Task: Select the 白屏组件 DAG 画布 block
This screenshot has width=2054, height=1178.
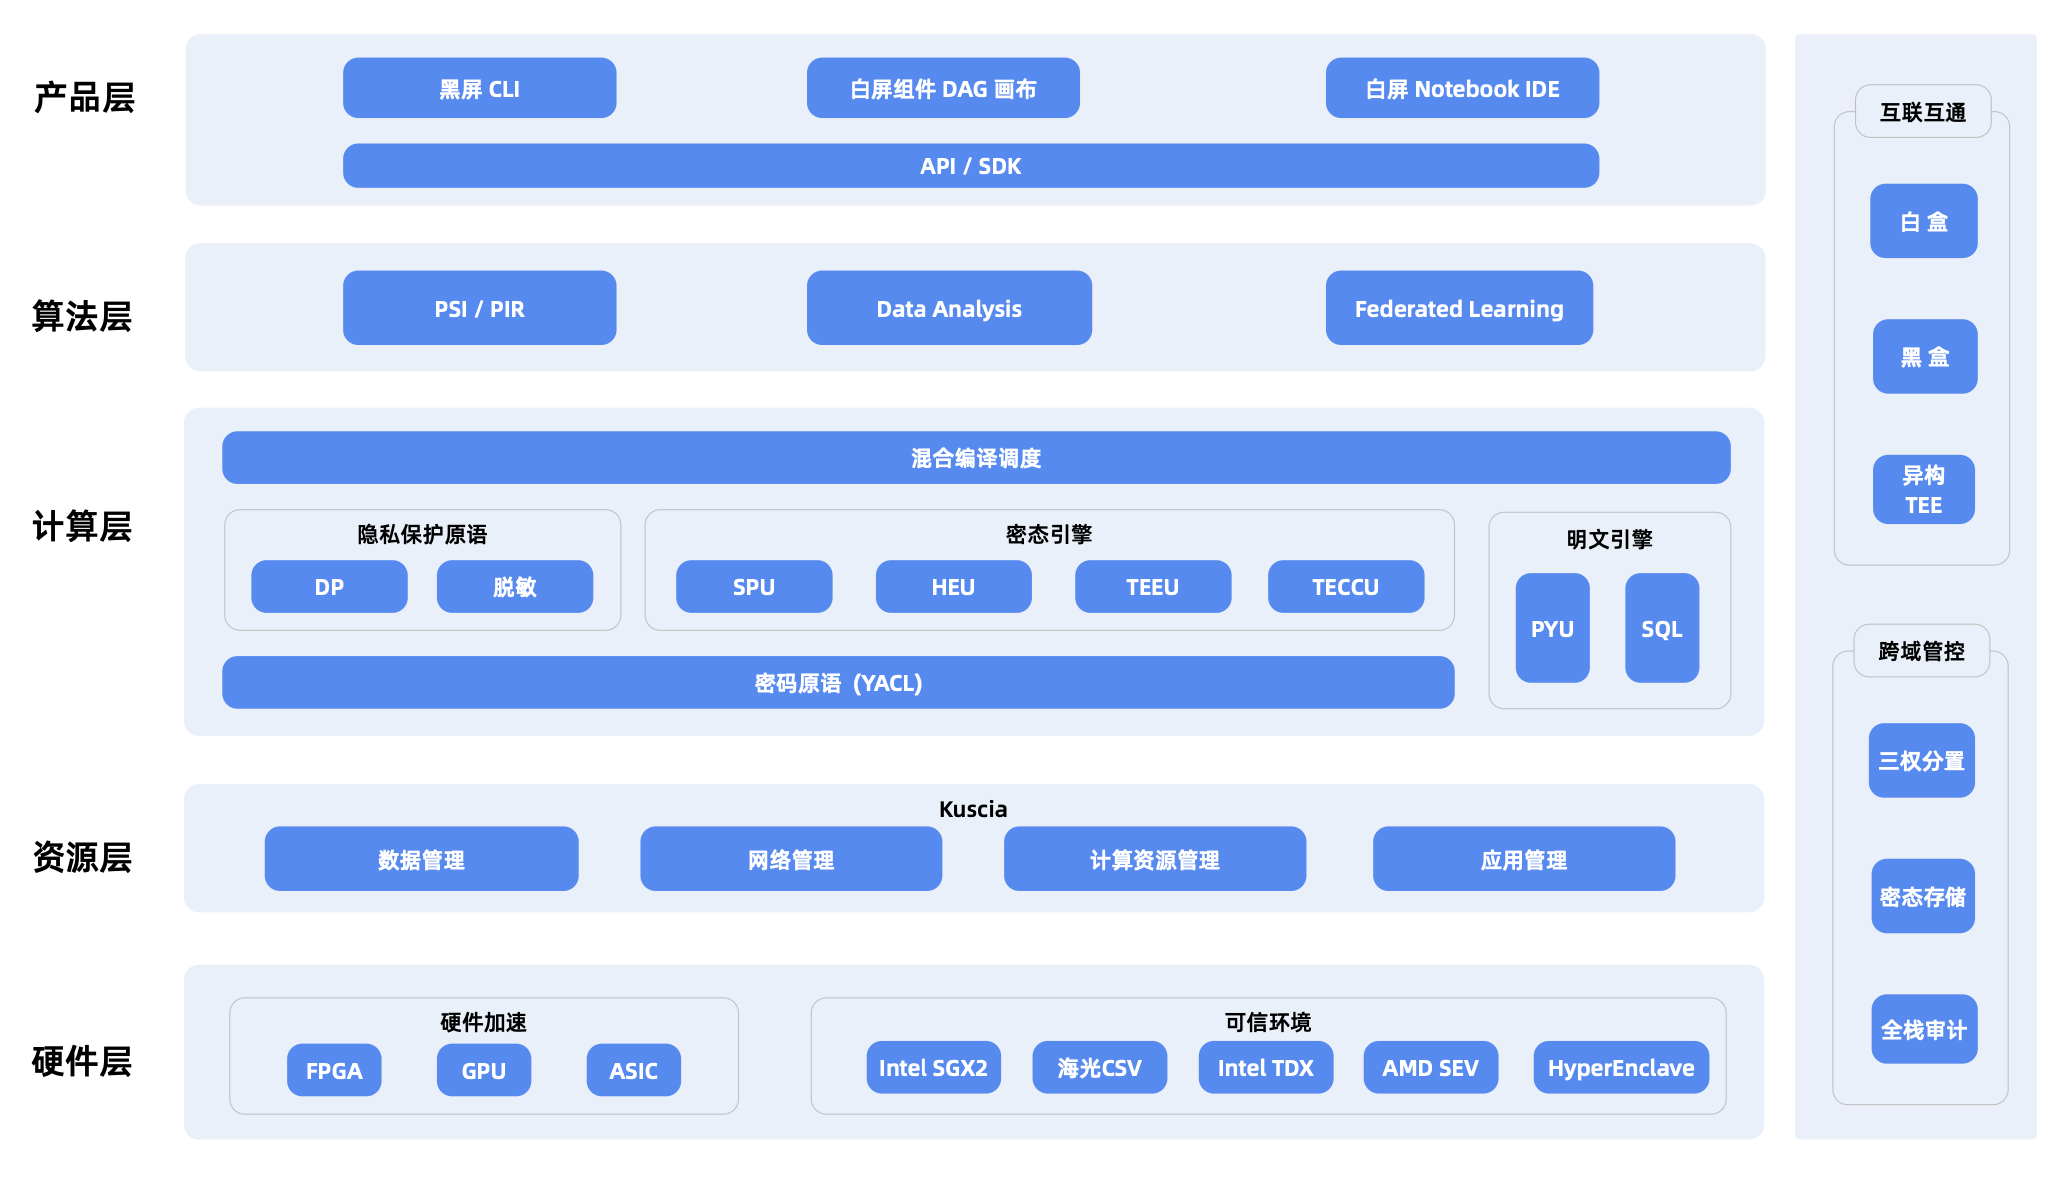Action: (x=942, y=88)
